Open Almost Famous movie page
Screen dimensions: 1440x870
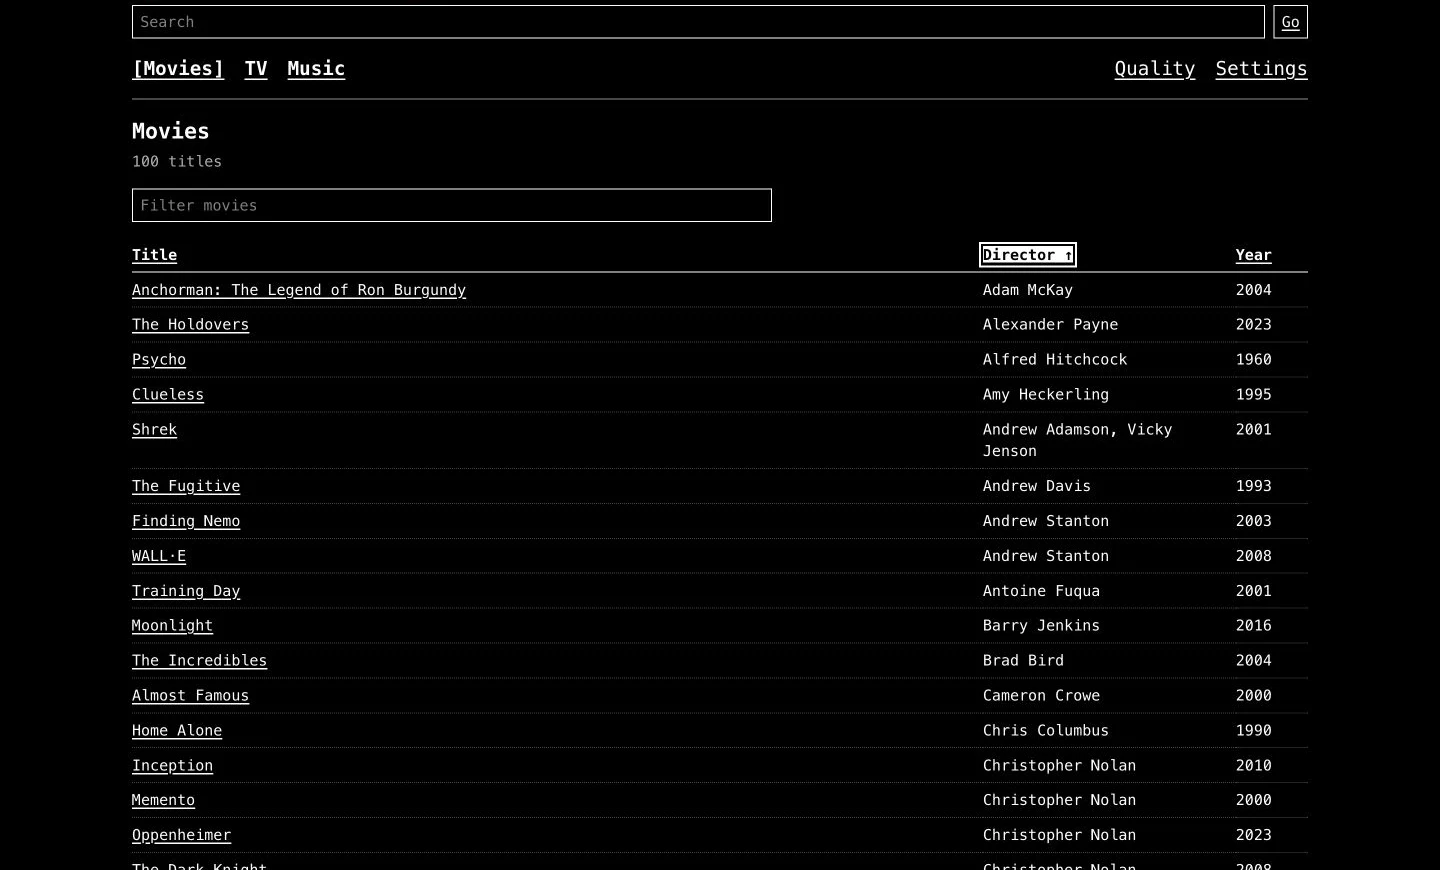[x=190, y=696]
